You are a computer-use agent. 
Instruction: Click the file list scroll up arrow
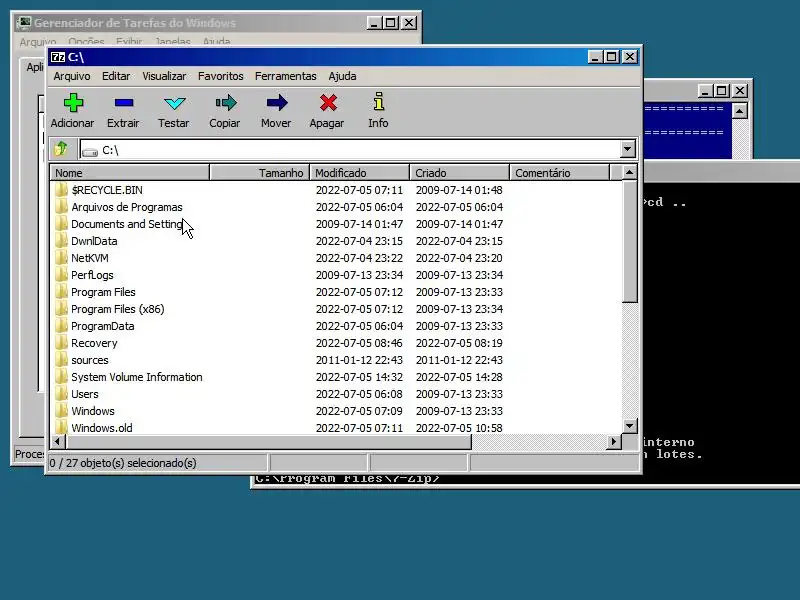pyautogui.click(x=630, y=172)
